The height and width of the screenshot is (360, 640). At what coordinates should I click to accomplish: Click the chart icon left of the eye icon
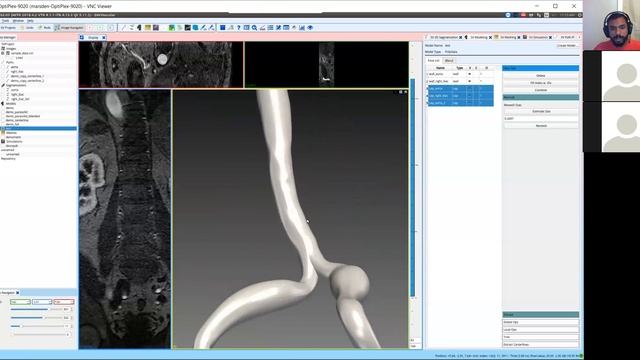[x=302, y=28]
